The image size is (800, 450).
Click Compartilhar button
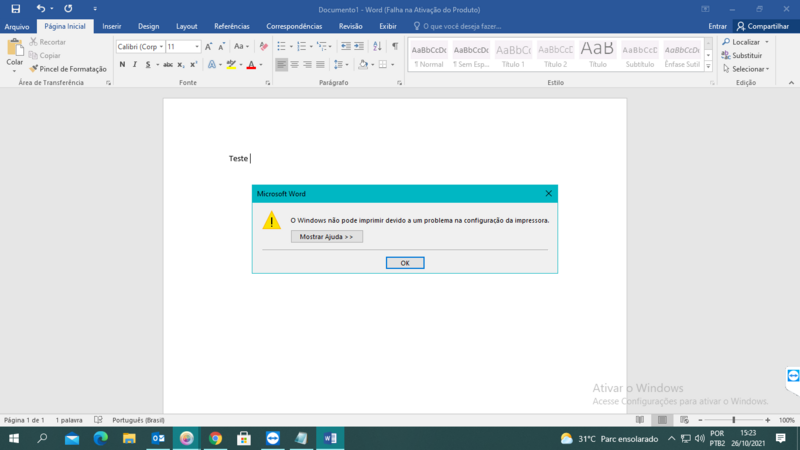[763, 26]
